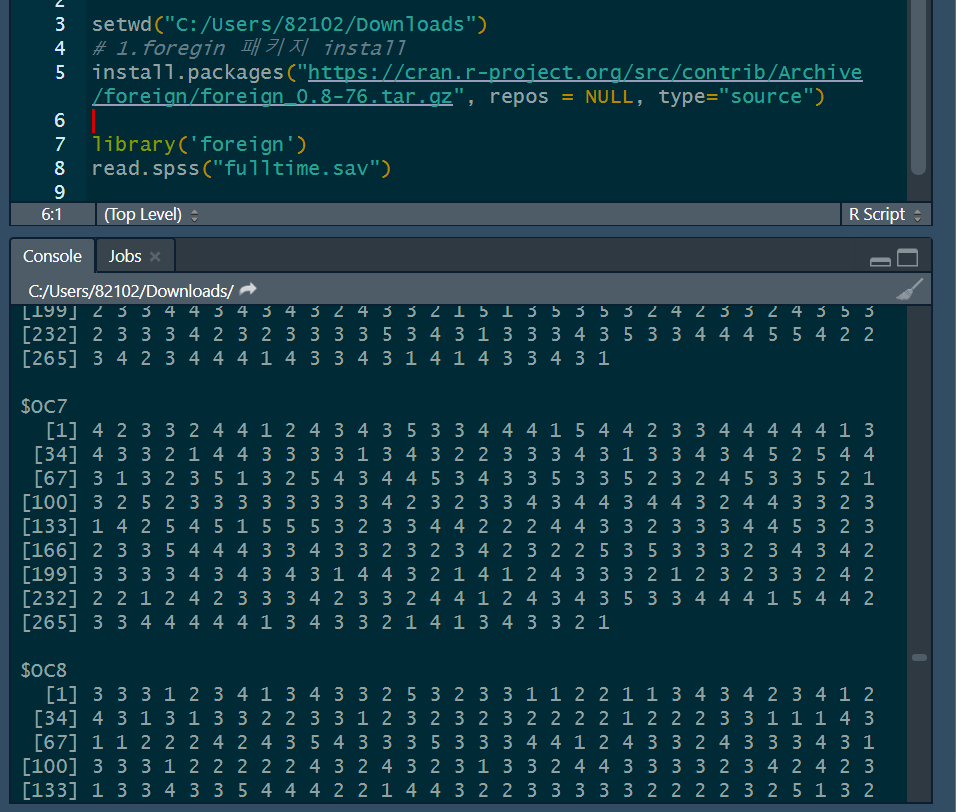Click the foreign_0.8-76.tar.gz link portion
956x812 pixels.
[x=326, y=96]
